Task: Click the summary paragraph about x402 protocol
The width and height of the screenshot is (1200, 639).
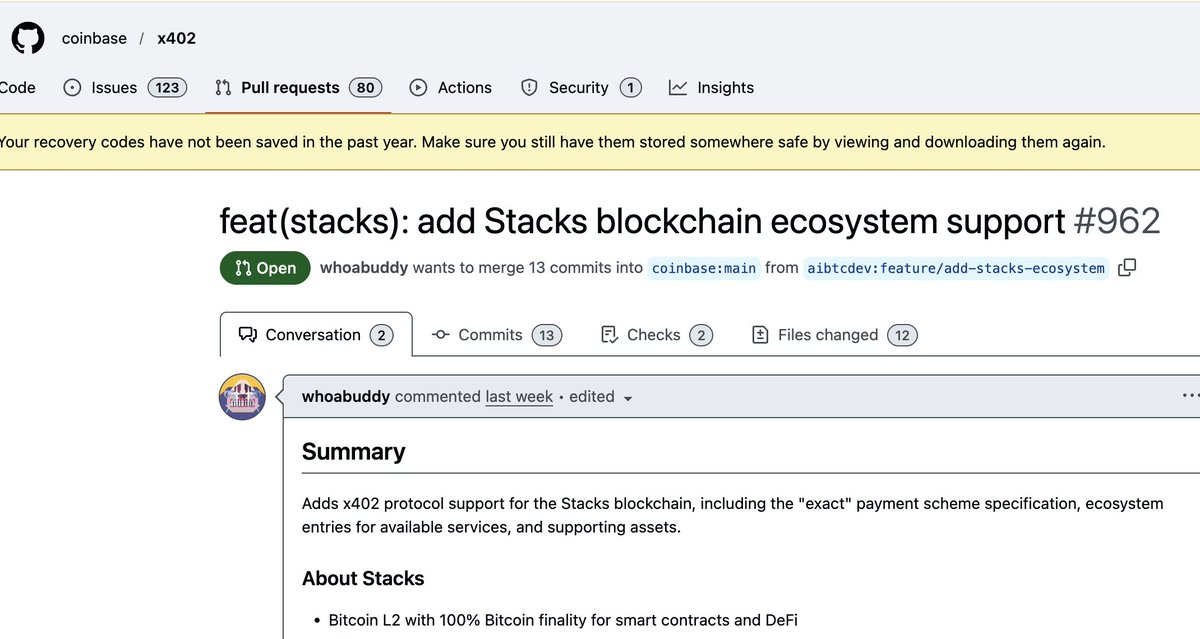Action: (733, 515)
